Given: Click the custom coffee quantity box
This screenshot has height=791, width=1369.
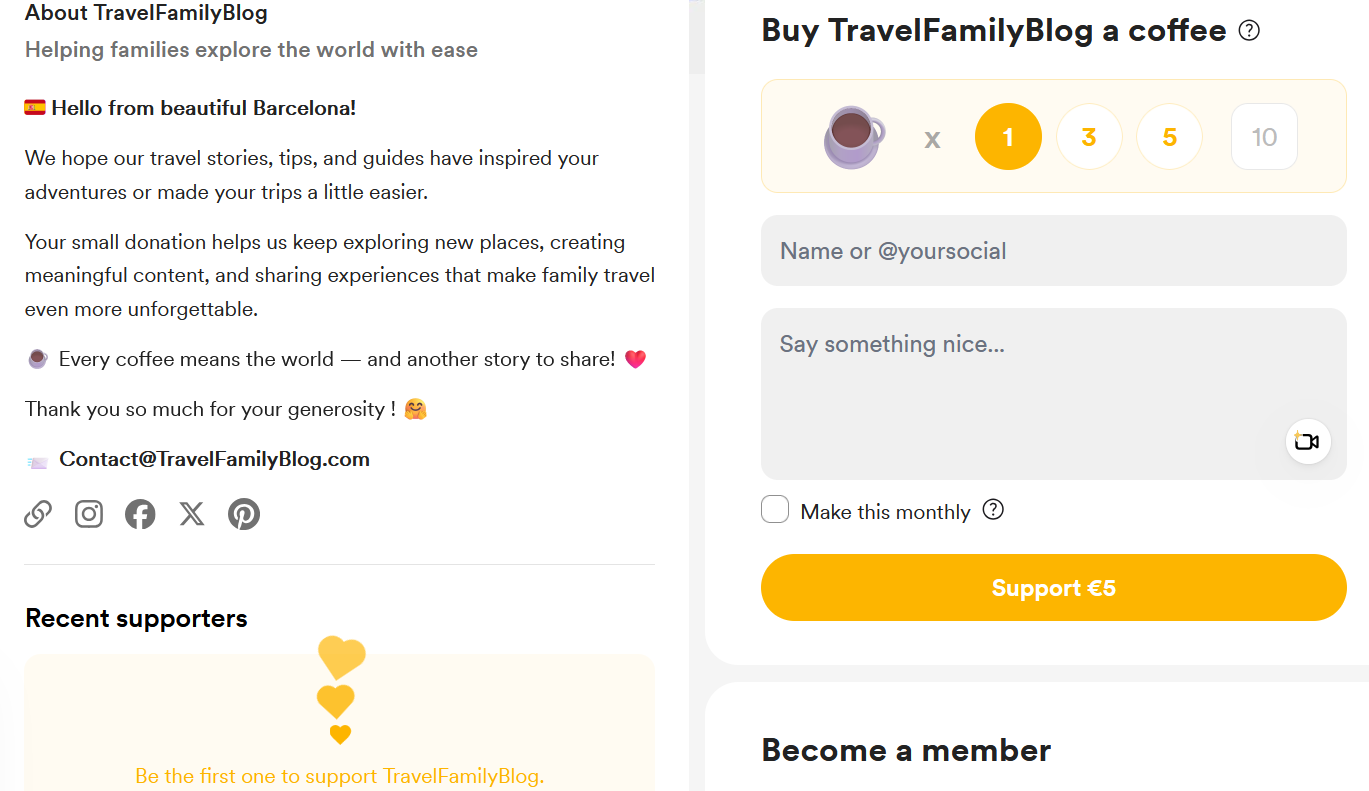Looking at the screenshot, I should pyautogui.click(x=1264, y=137).
